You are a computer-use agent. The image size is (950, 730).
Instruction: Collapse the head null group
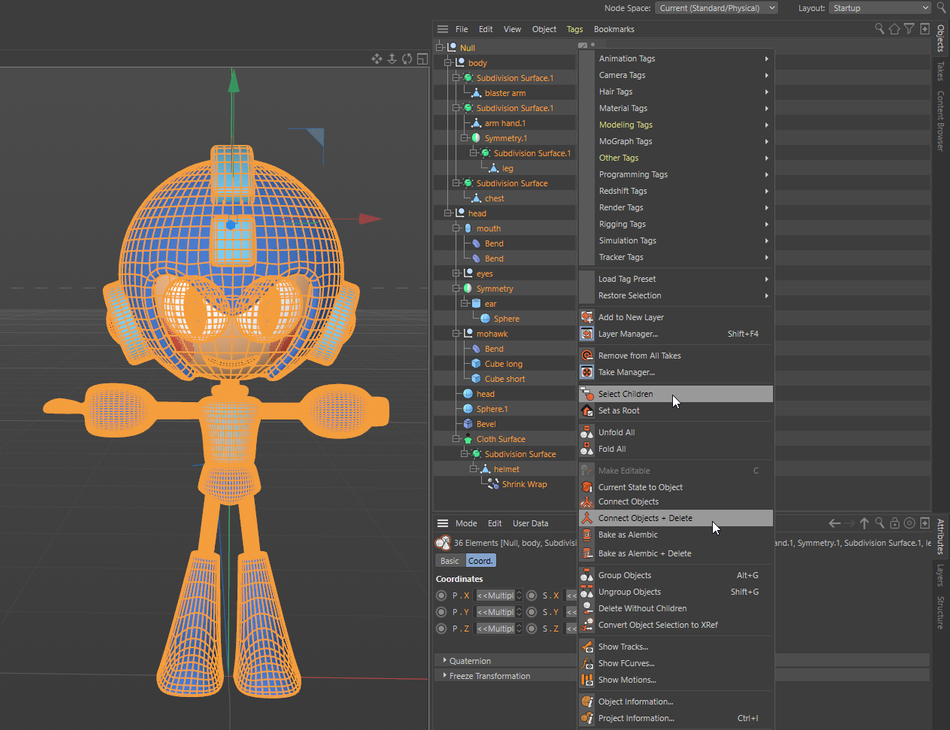pyautogui.click(x=448, y=213)
